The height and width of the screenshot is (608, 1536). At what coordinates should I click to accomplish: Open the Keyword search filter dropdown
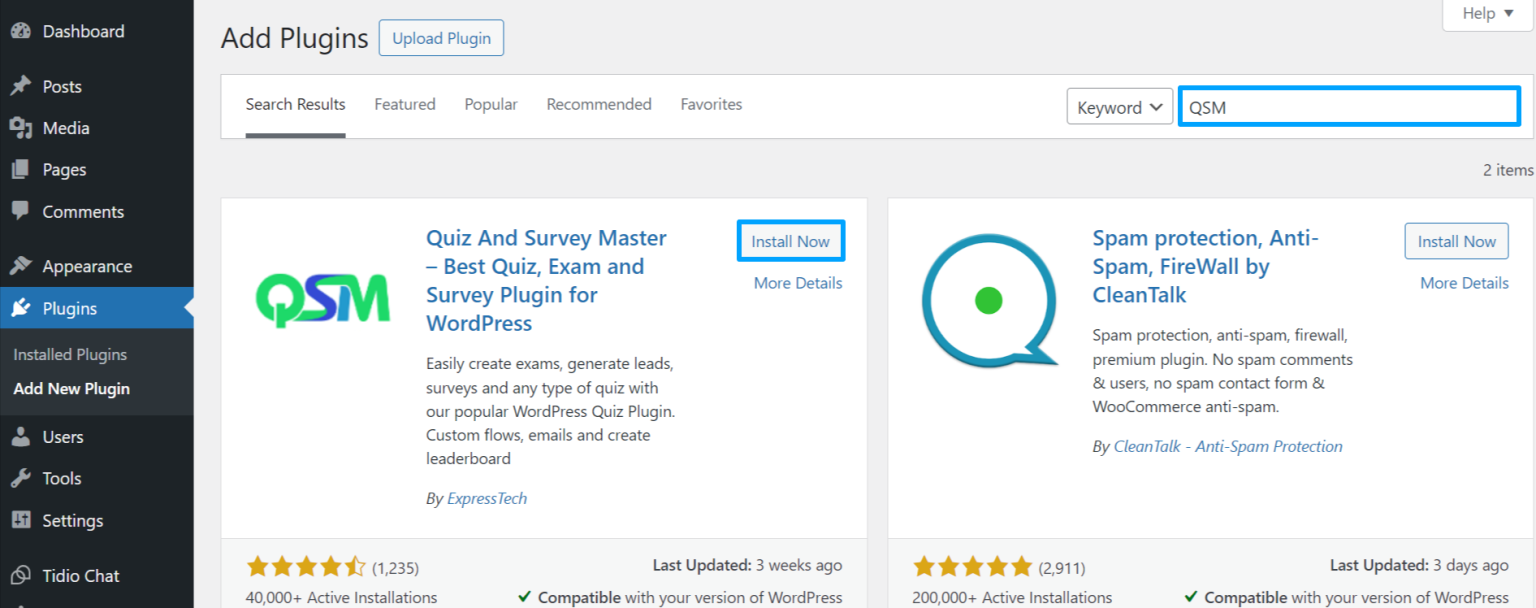[1119, 106]
